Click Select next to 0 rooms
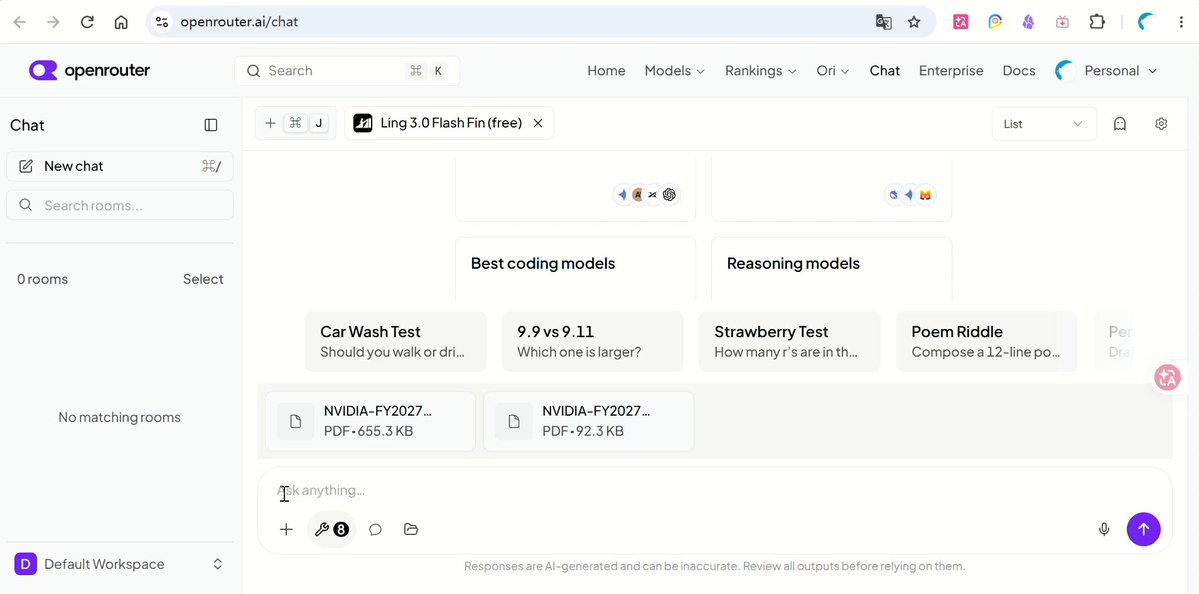The height and width of the screenshot is (594, 1199). 203,279
